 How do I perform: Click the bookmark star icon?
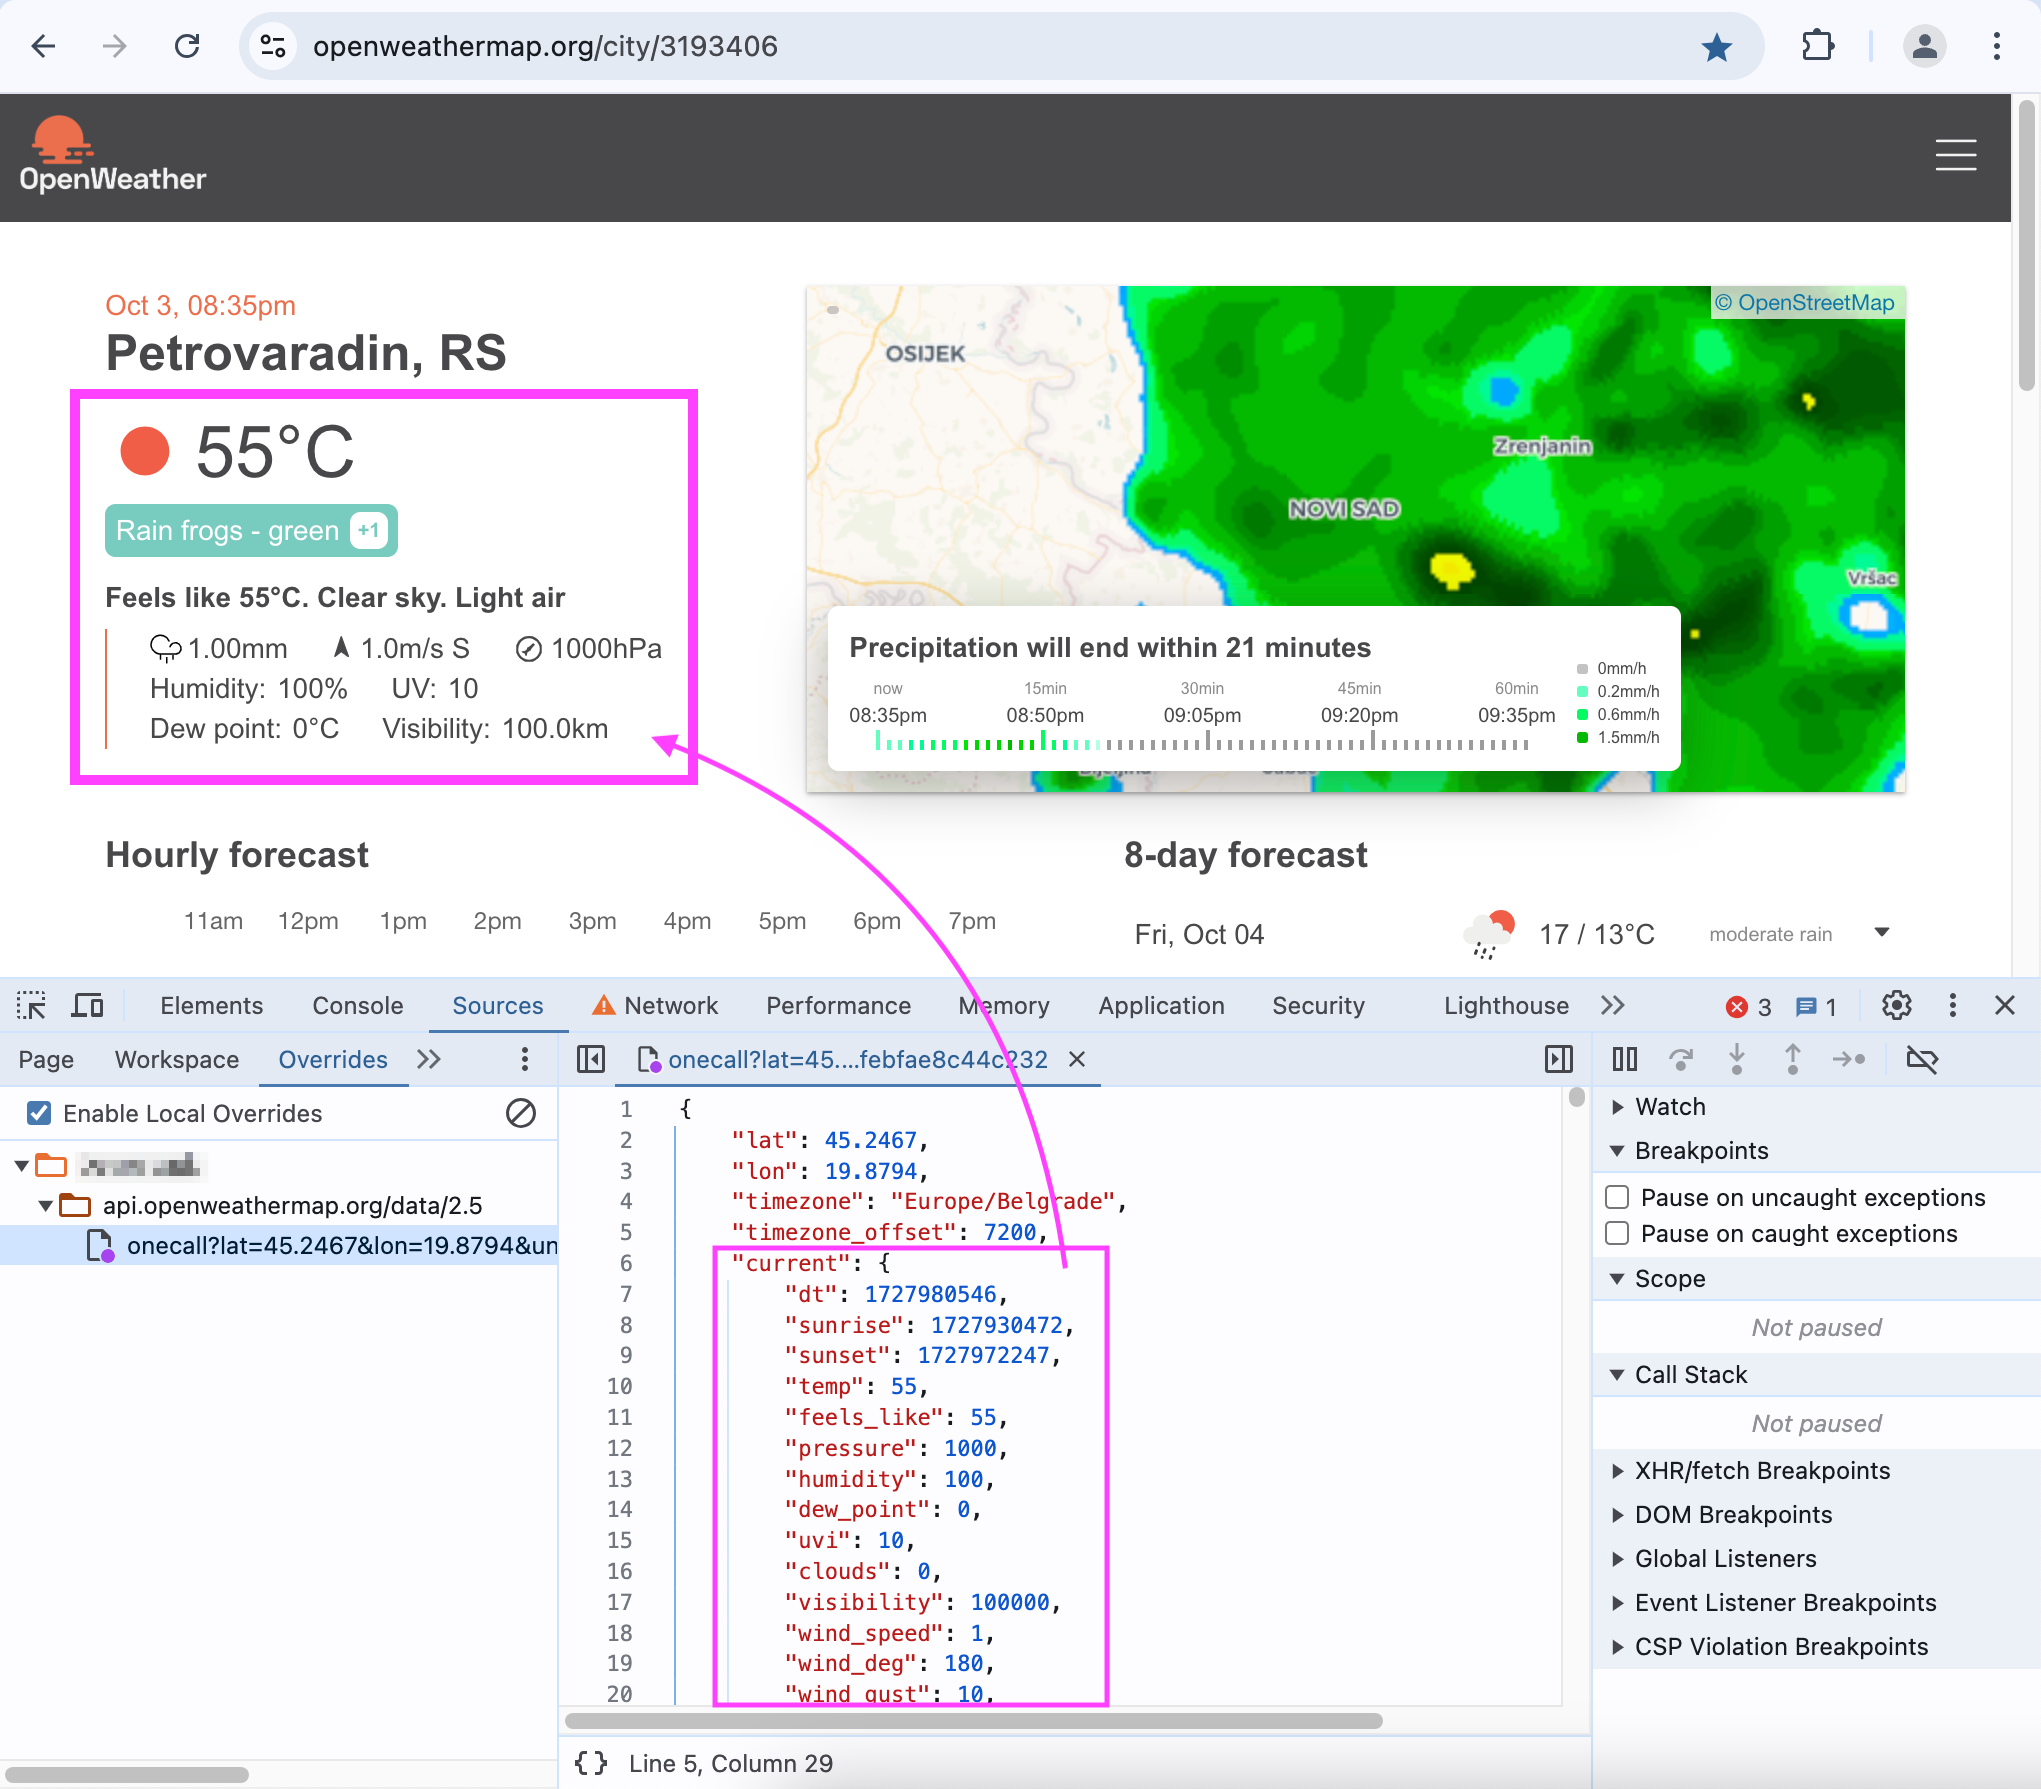pos(1717,46)
